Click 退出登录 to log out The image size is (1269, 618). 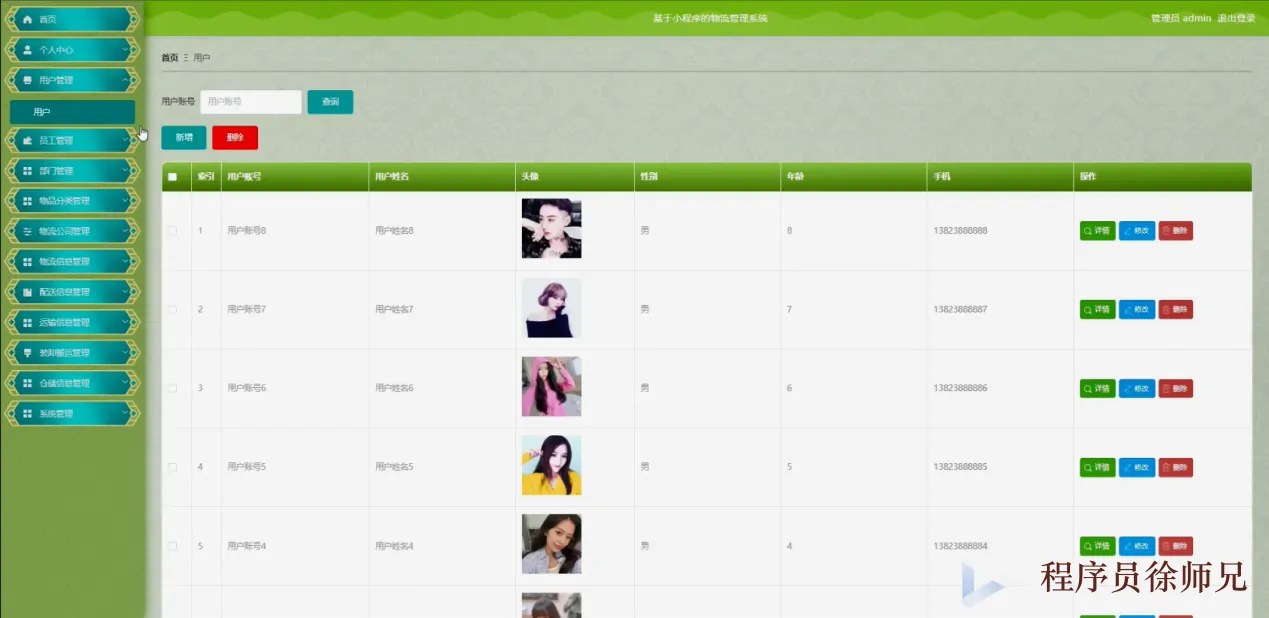point(1236,19)
